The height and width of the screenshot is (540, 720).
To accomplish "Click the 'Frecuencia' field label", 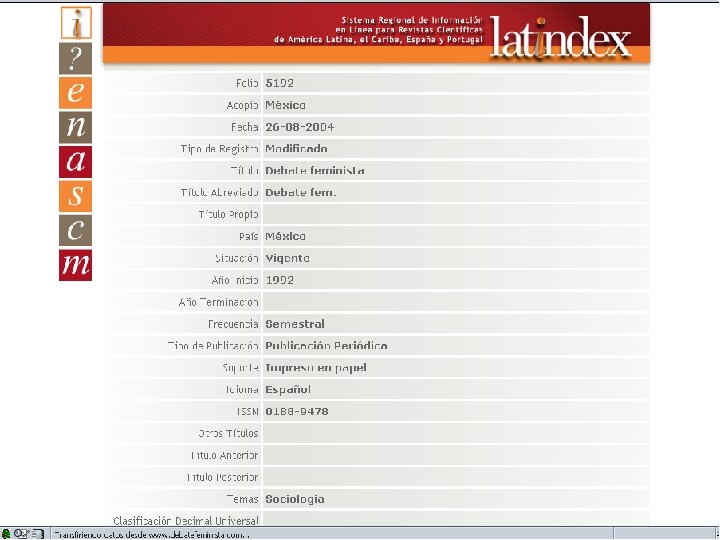I will pyautogui.click(x=233, y=324).
